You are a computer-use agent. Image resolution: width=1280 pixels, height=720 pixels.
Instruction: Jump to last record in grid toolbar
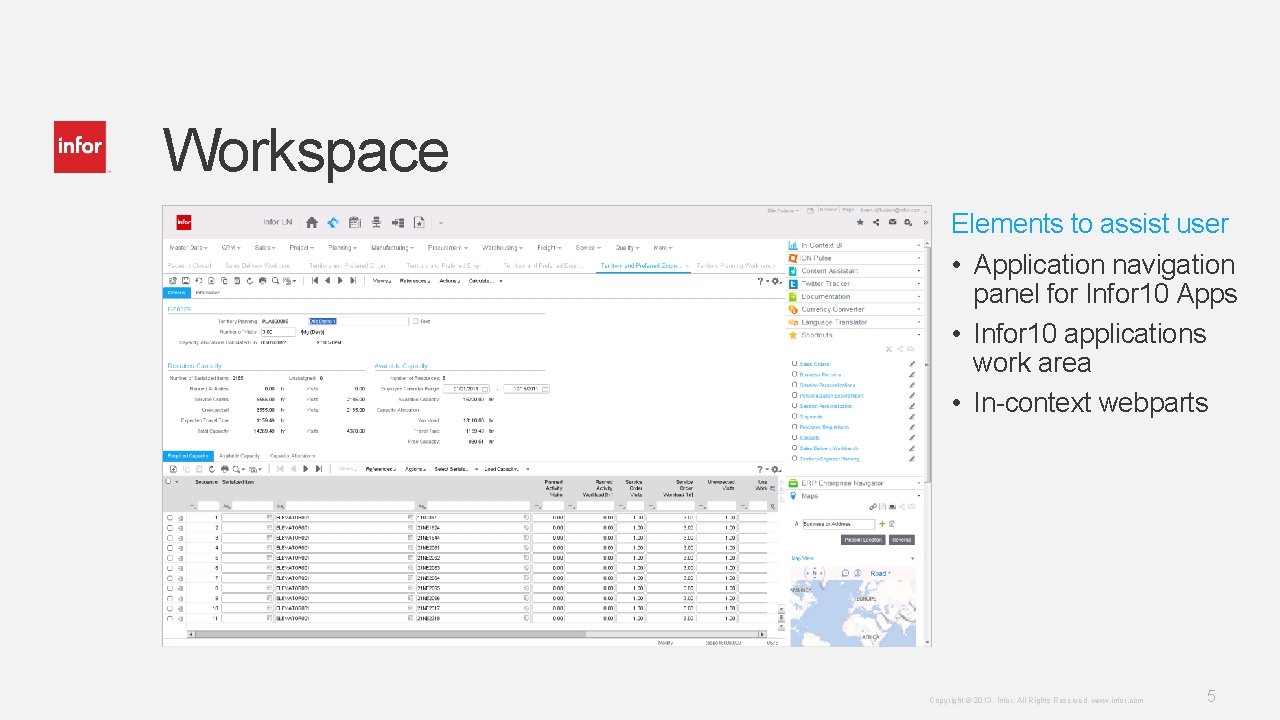click(318, 469)
